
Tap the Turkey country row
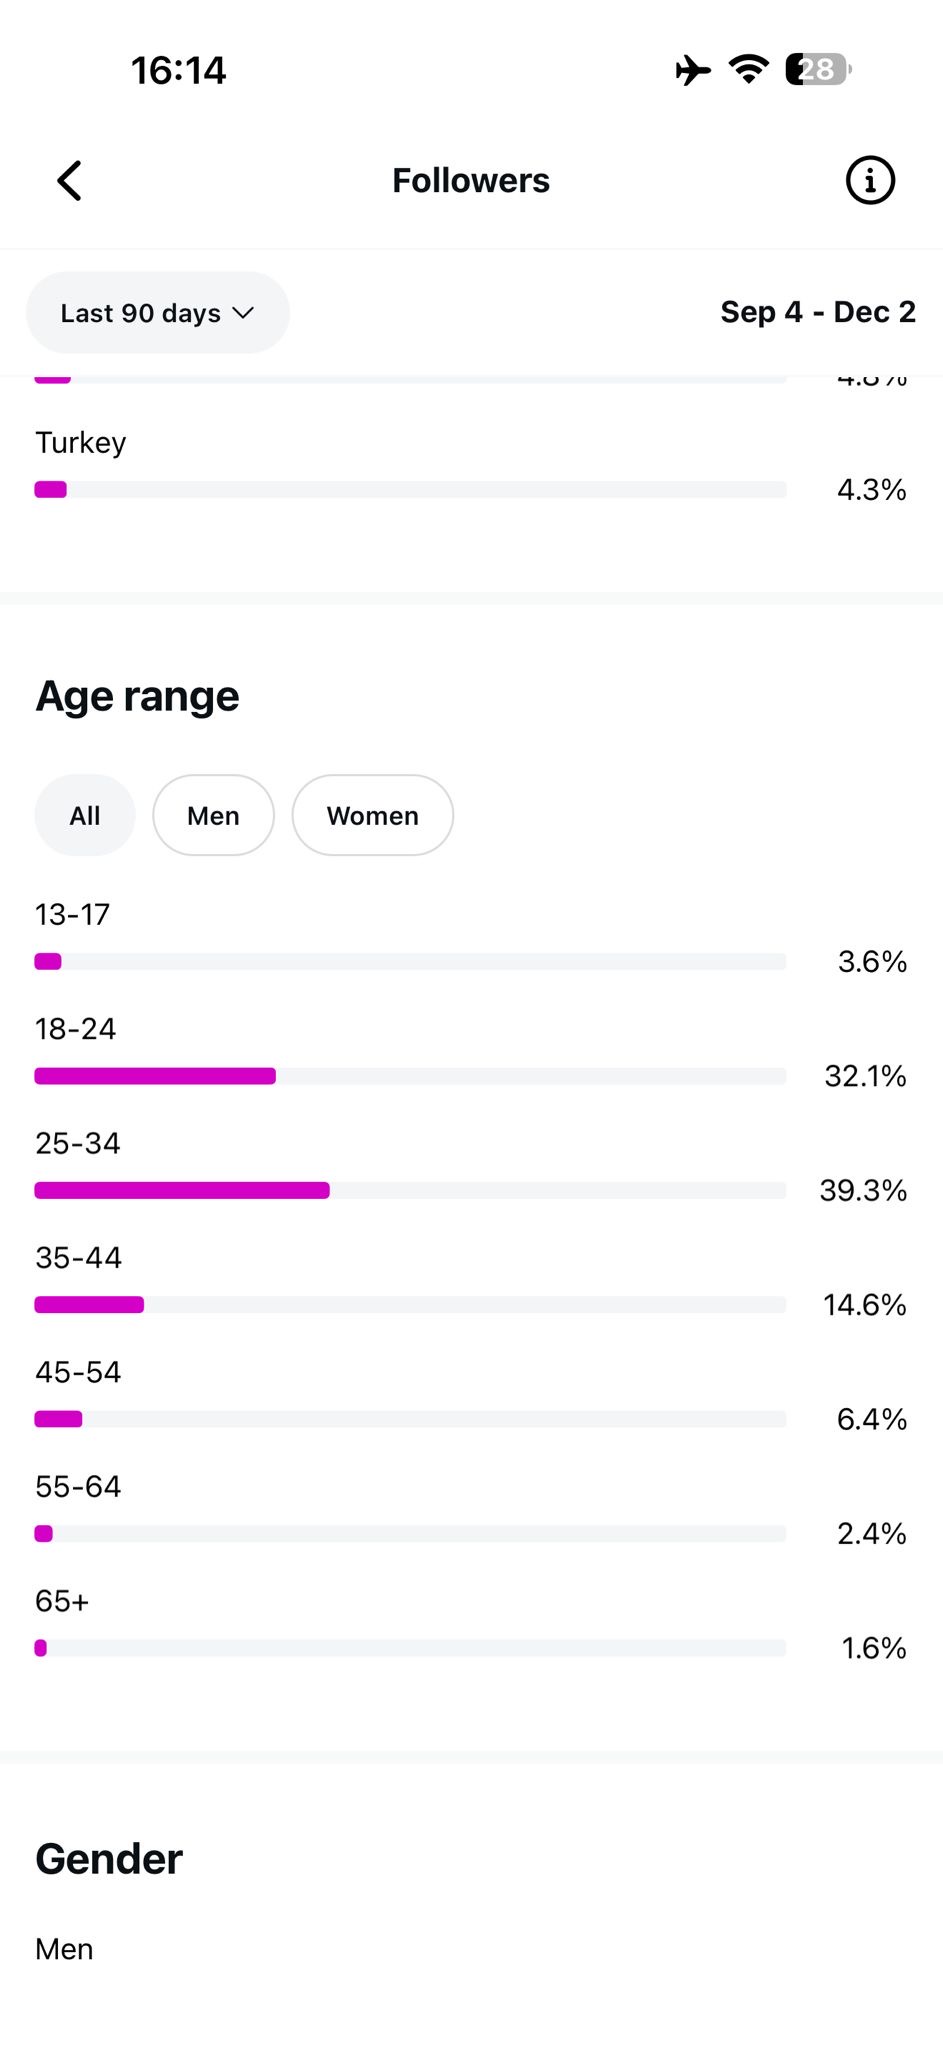click(x=81, y=443)
